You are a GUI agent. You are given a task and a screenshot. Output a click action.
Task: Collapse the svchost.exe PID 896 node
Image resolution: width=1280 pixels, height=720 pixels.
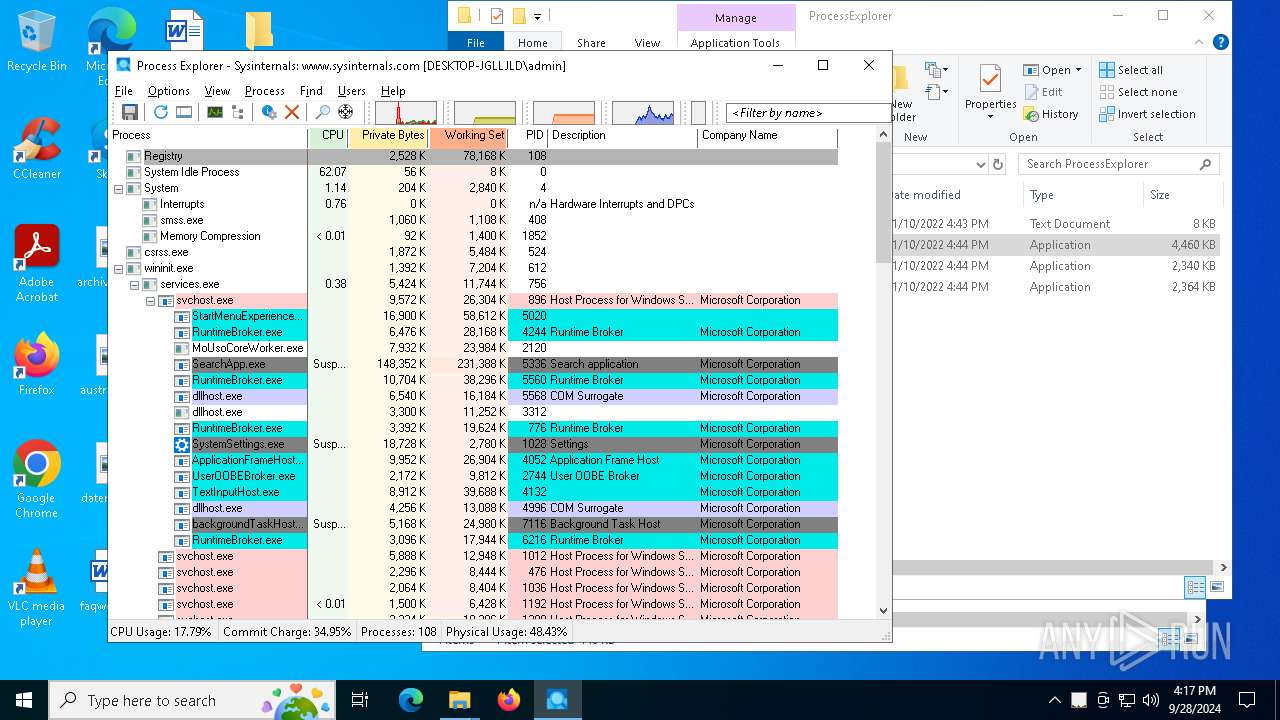click(x=150, y=300)
